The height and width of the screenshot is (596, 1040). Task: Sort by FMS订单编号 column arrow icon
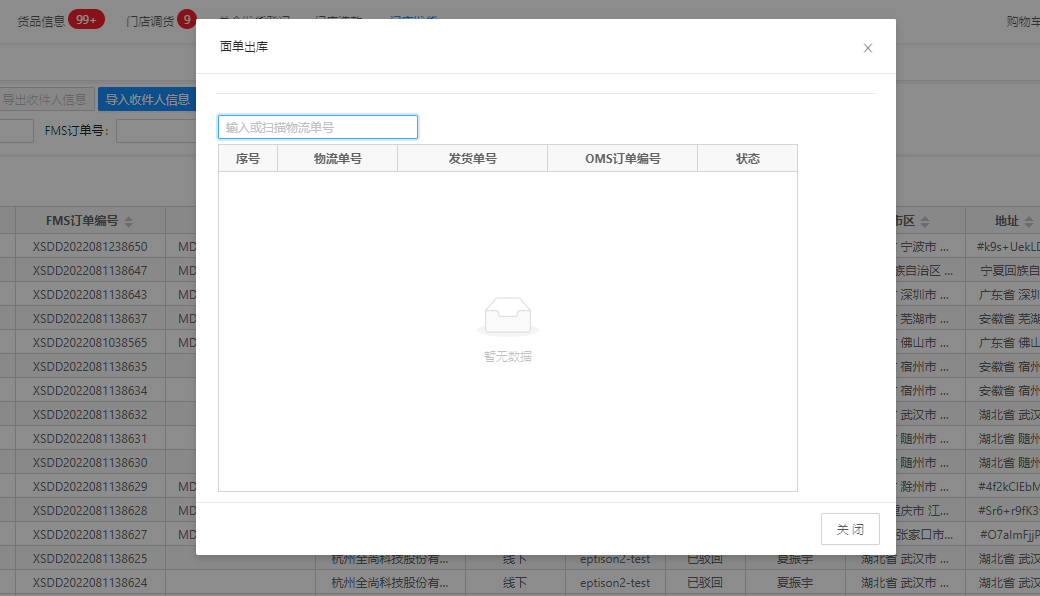click(128, 221)
